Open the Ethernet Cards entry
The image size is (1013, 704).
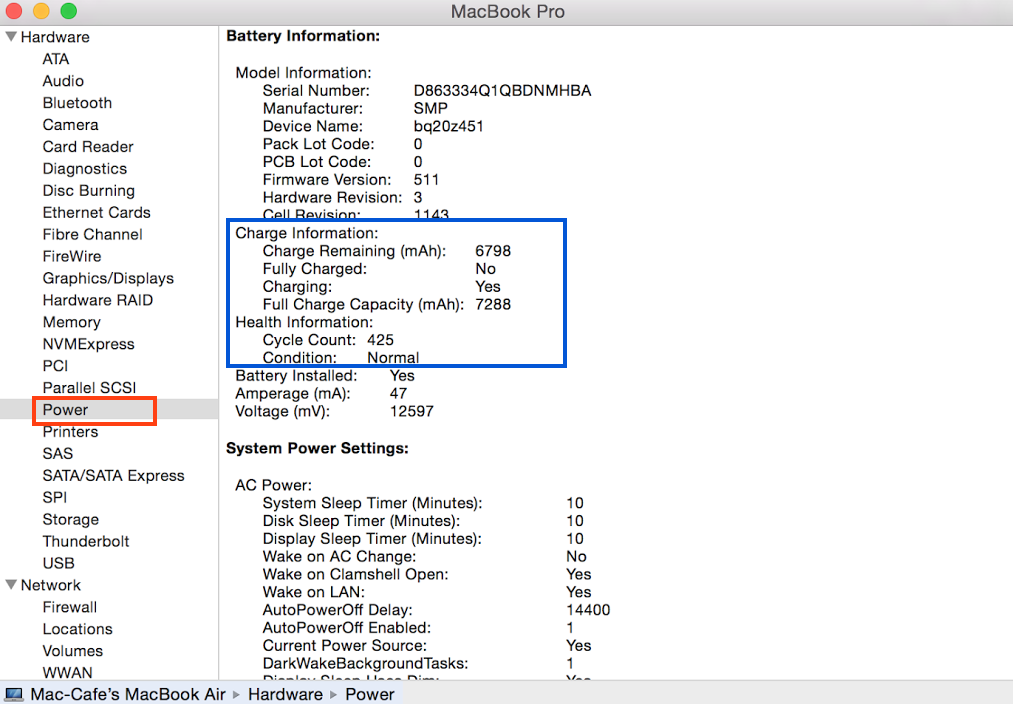click(96, 212)
